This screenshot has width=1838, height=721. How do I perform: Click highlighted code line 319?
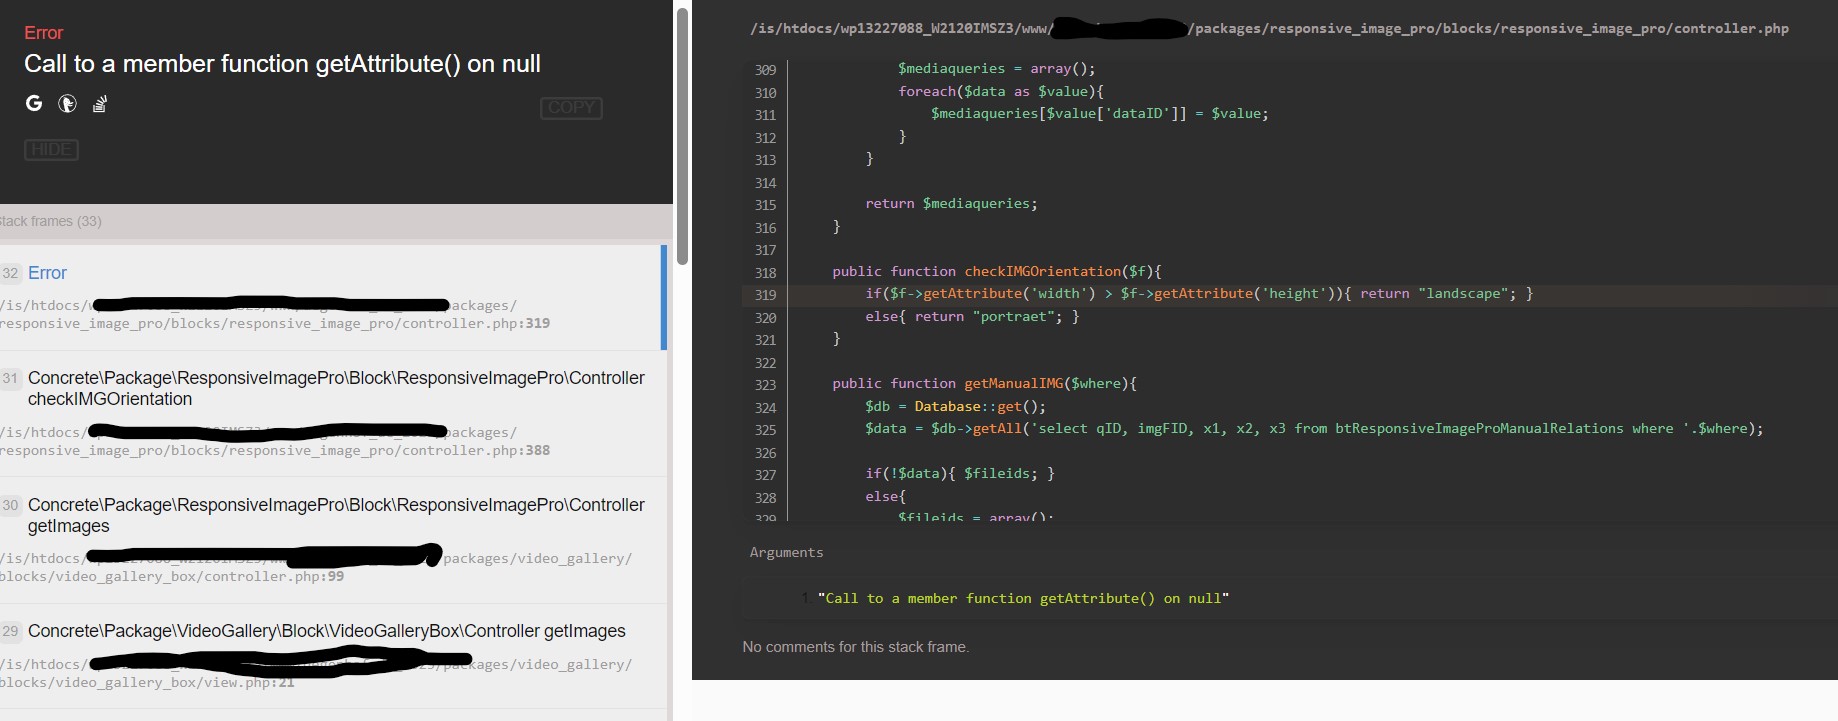(x=1198, y=294)
